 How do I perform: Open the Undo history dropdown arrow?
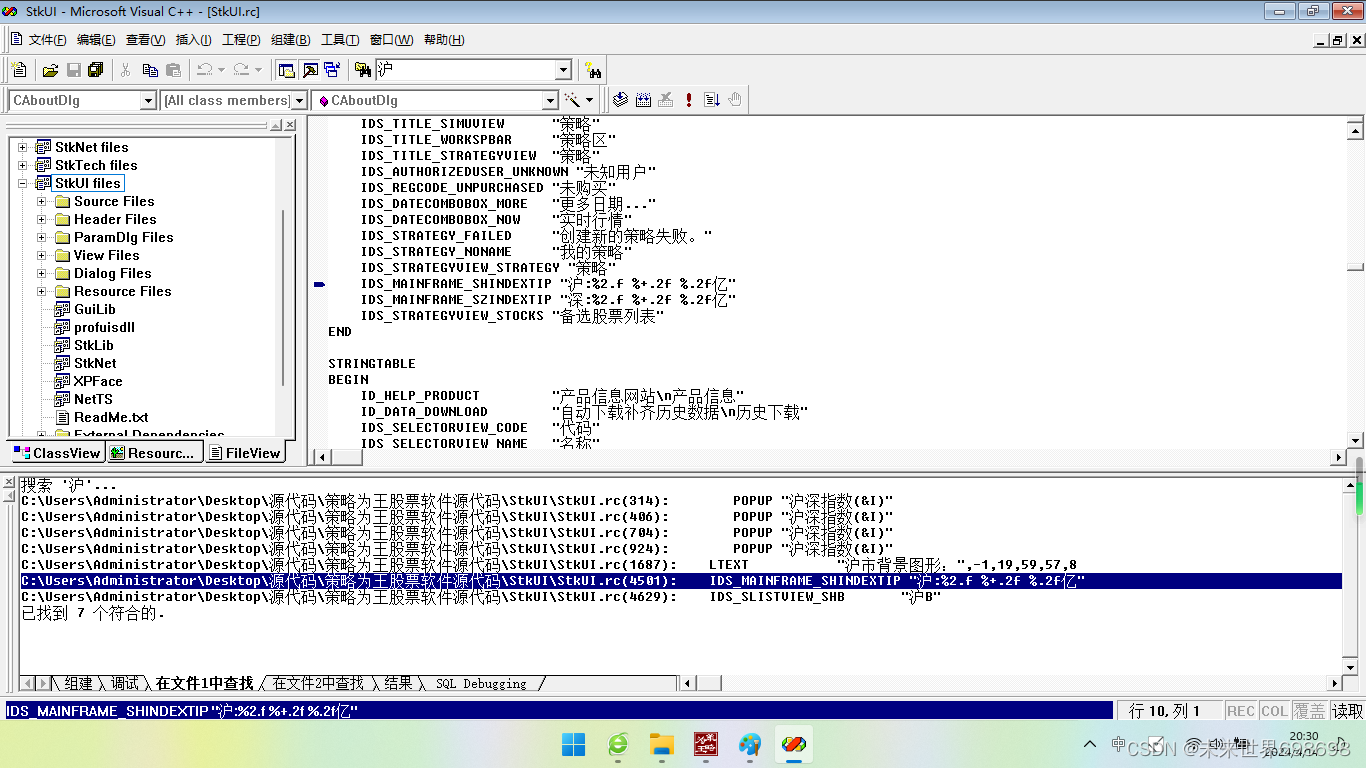[x=220, y=70]
